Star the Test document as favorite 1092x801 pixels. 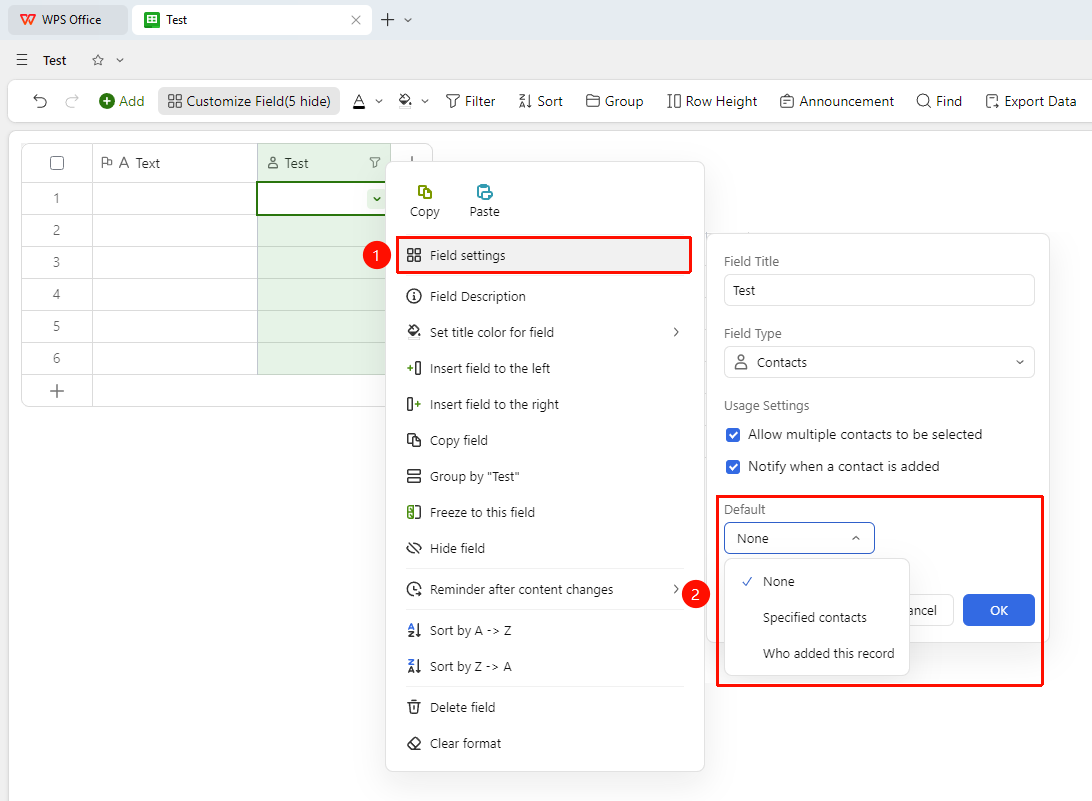(x=98, y=60)
